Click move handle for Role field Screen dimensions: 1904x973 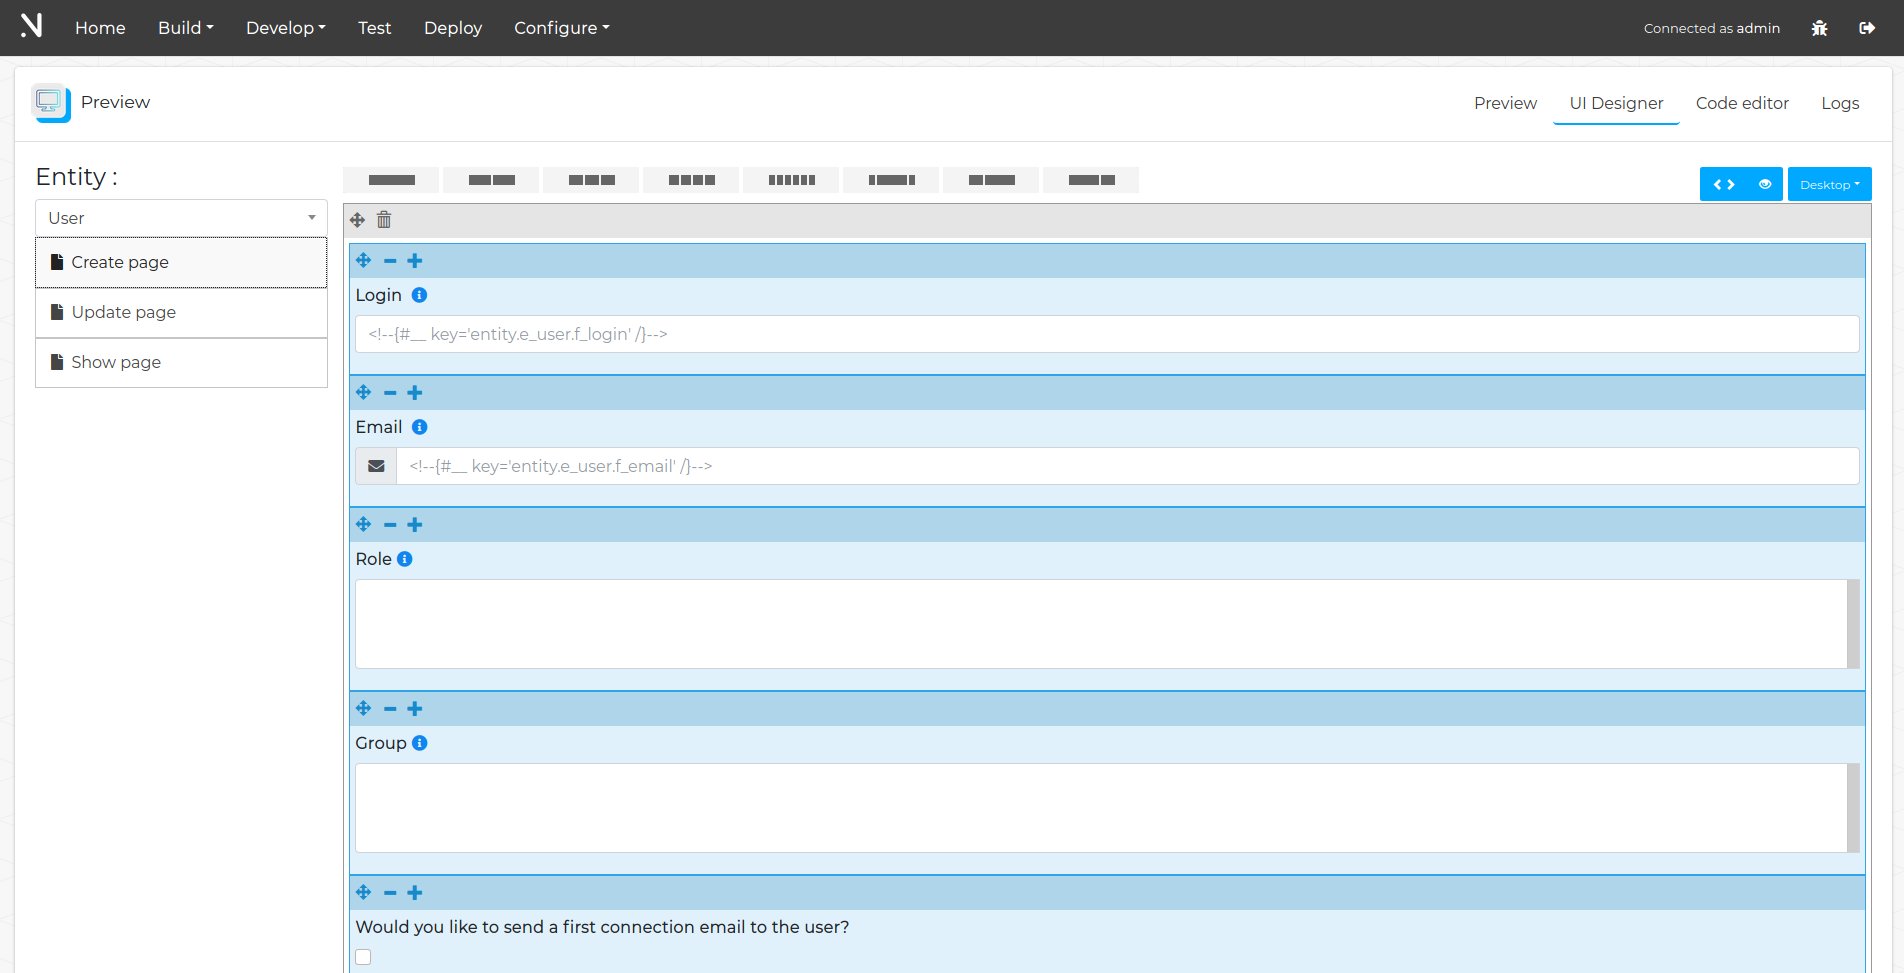[363, 525]
